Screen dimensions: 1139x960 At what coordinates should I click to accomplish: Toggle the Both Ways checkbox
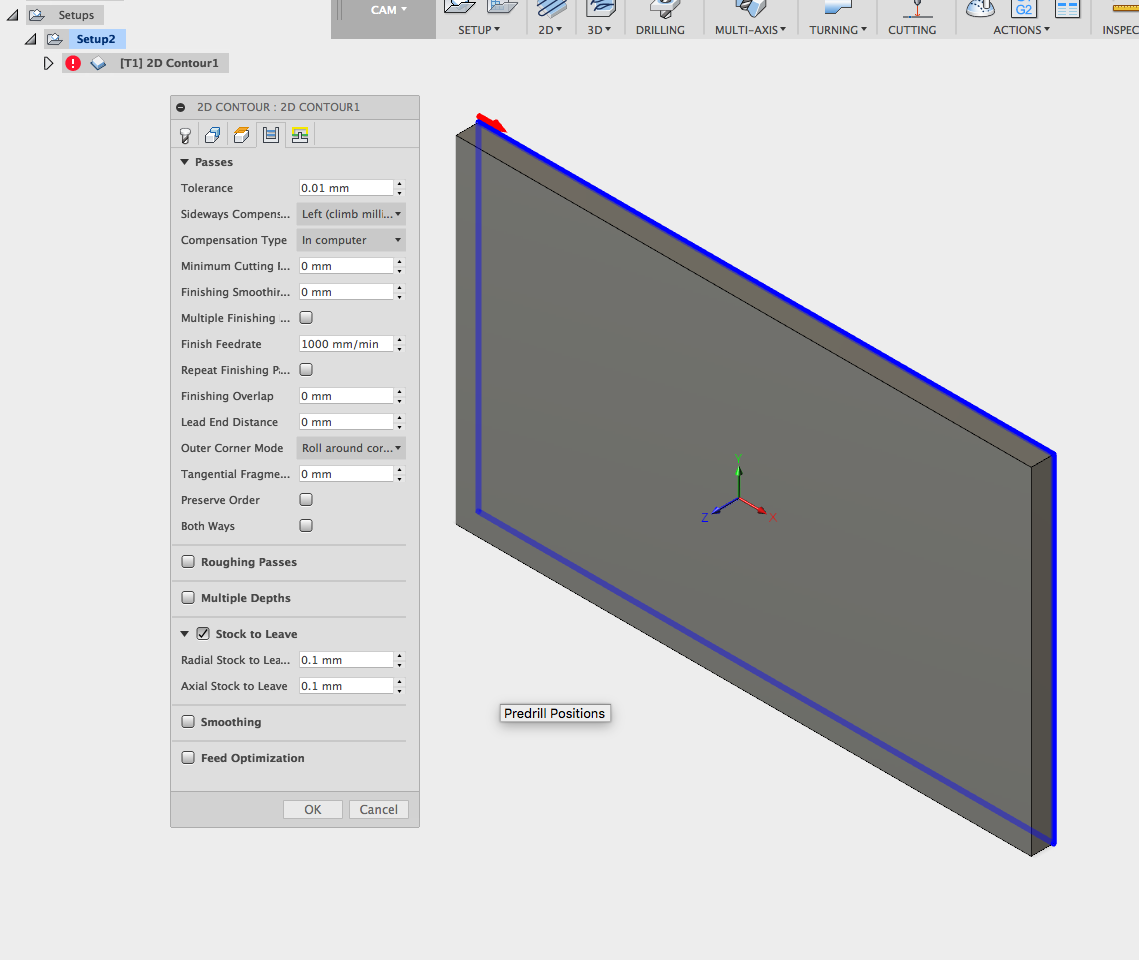(x=306, y=526)
